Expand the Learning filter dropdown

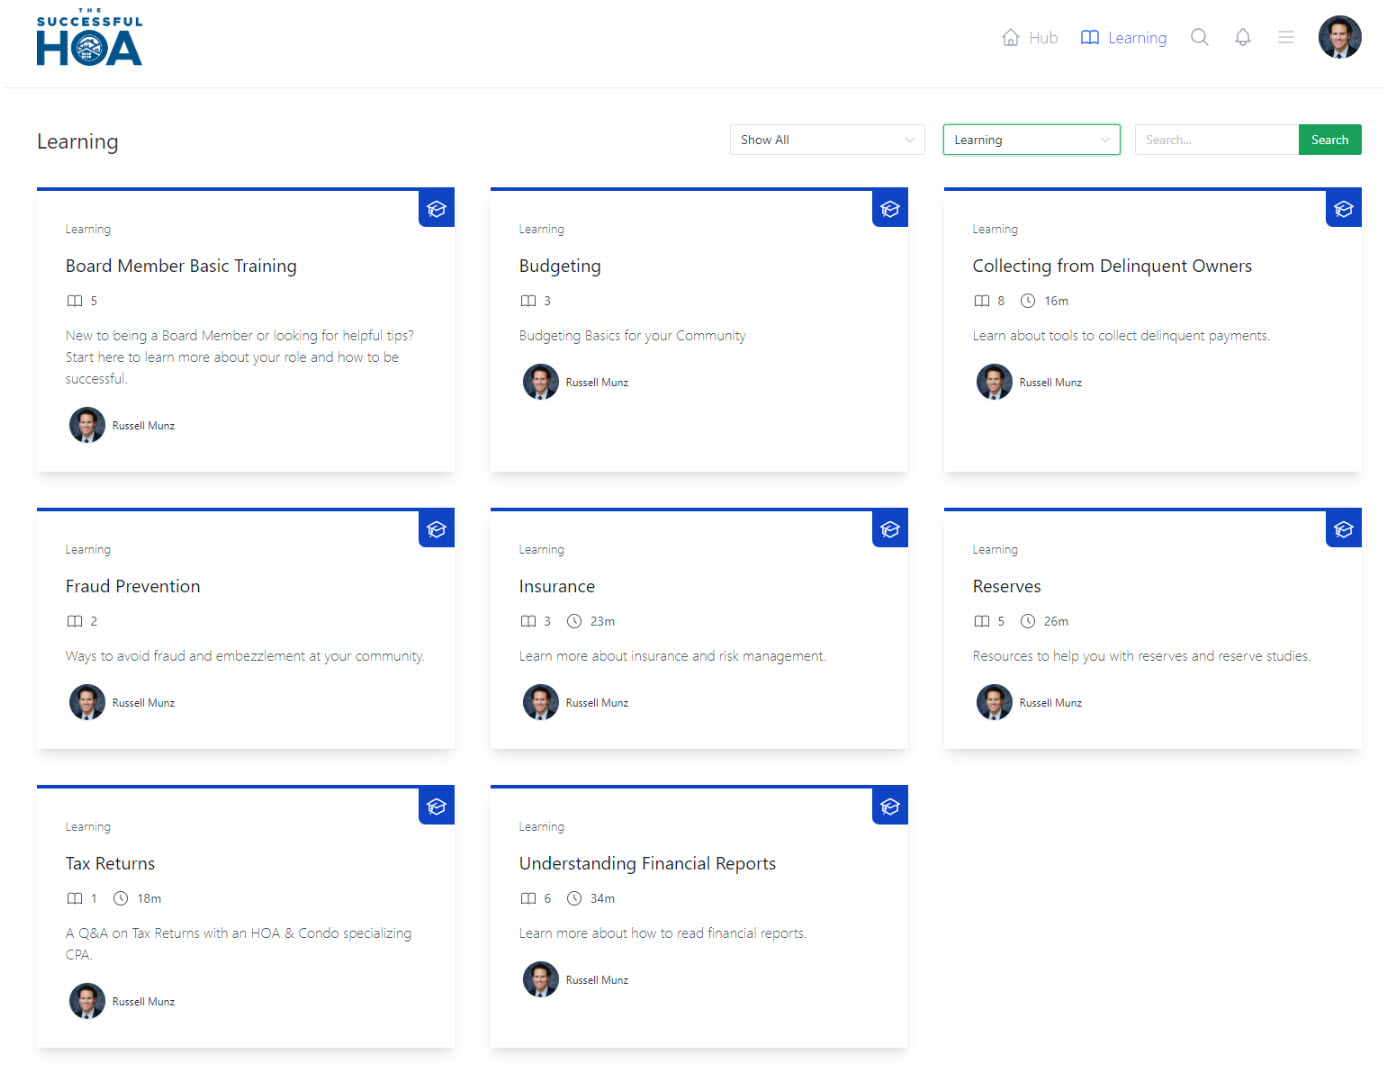tap(1030, 140)
